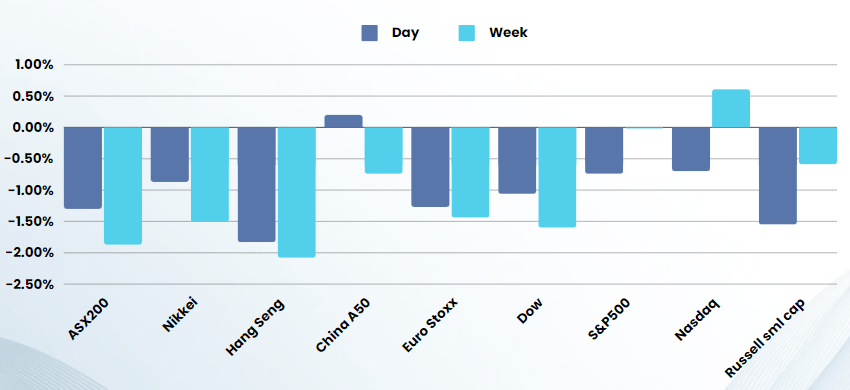Click the light blue Week legend swatch
Viewport: 850px width, 390px height.
(466, 33)
